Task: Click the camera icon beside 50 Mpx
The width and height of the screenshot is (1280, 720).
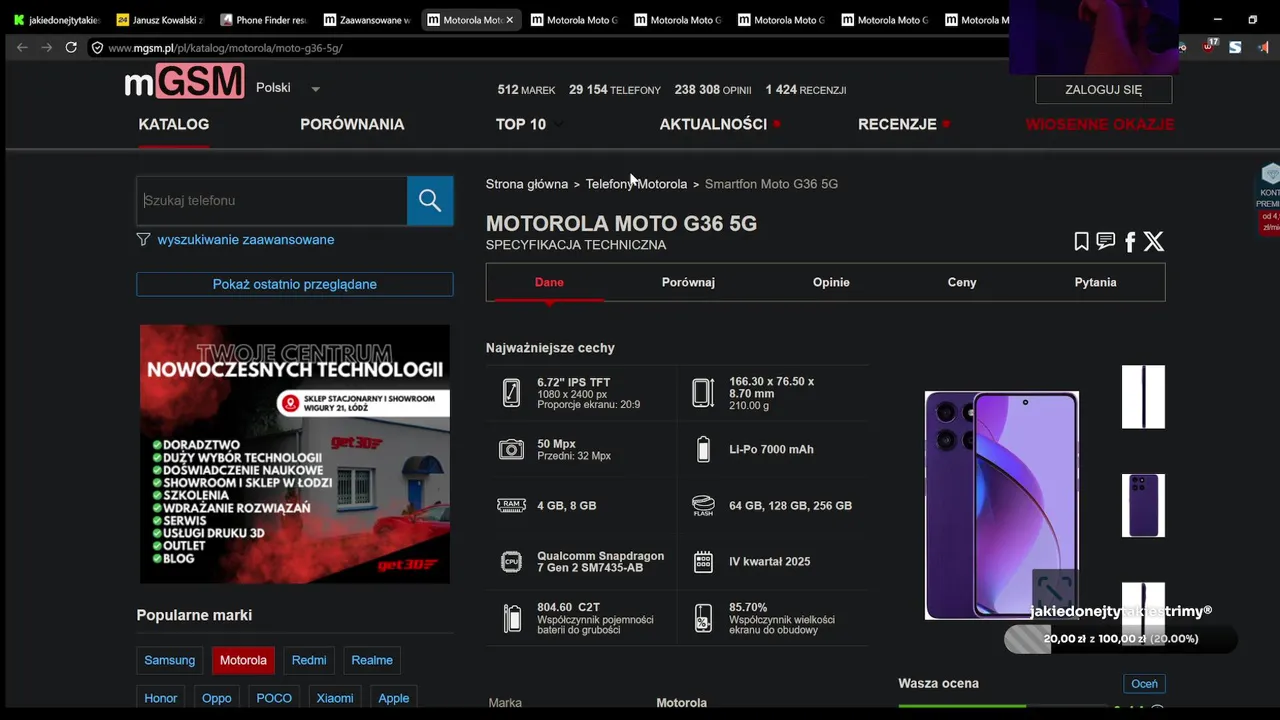Action: click(511, 449)
